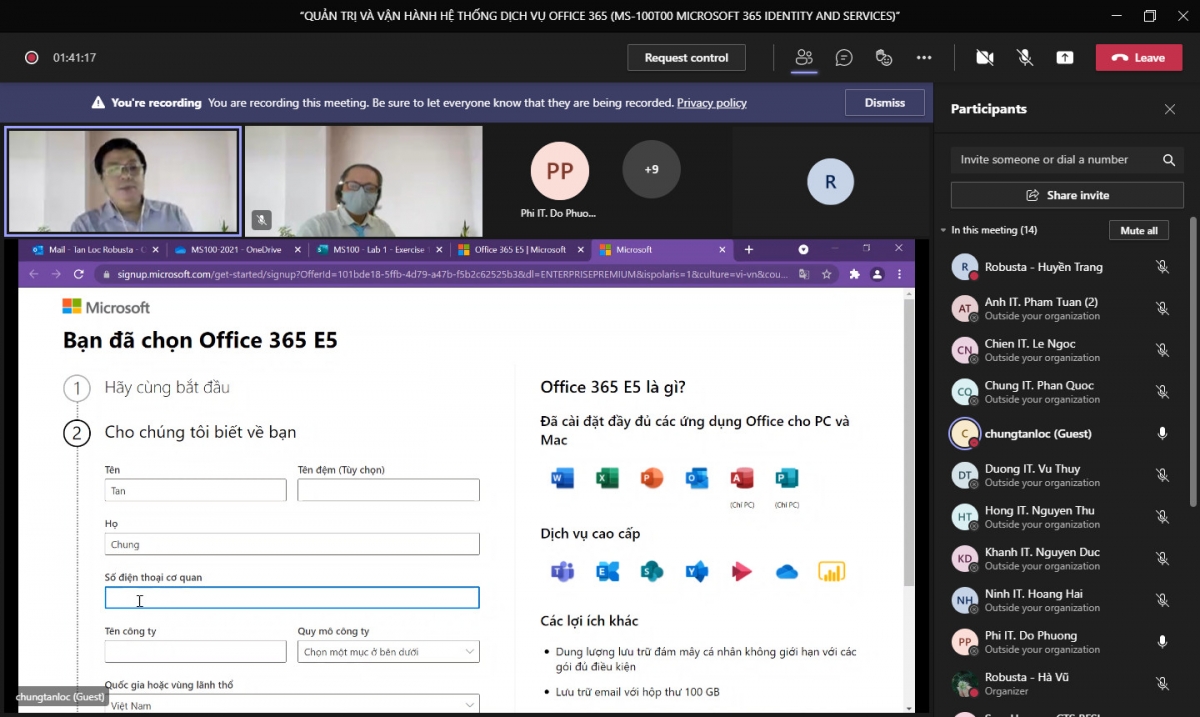Screen dimensions: 1200x717
Task: Click the browser Back arrow
Action: pyautogui.click(x=33, y=273)
